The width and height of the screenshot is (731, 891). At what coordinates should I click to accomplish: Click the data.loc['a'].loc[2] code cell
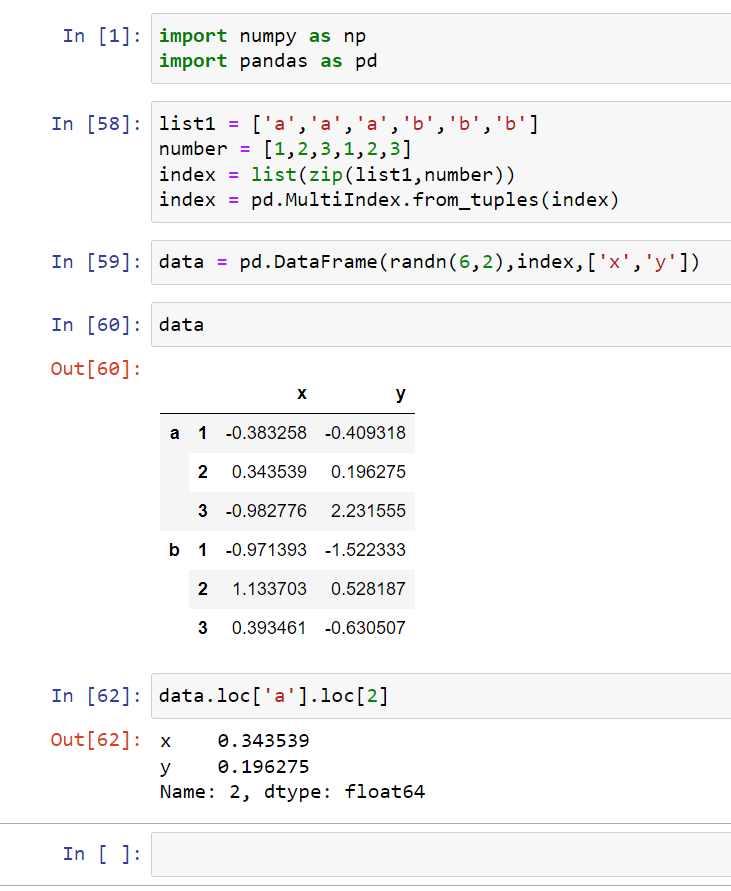coord(441,696)
